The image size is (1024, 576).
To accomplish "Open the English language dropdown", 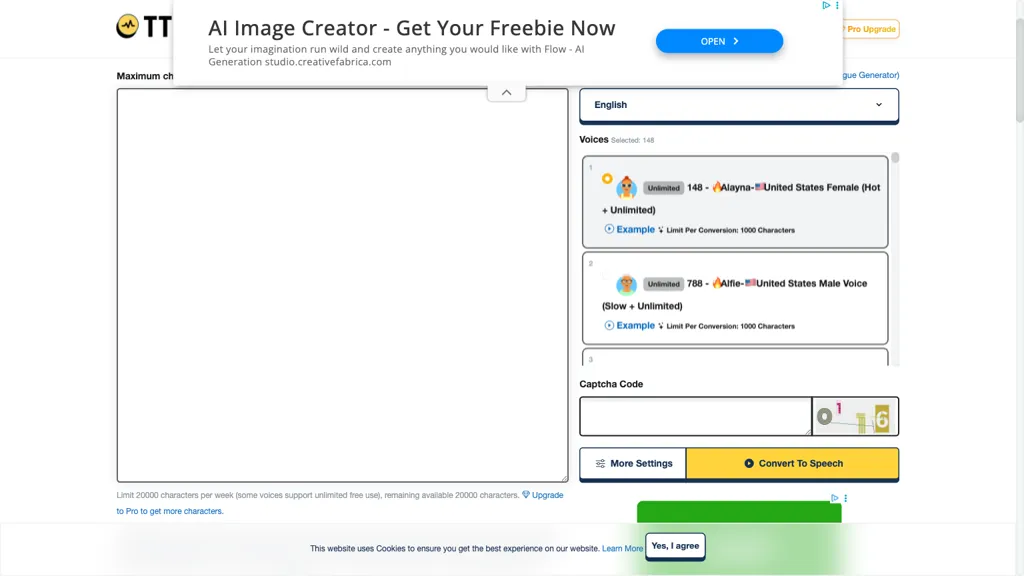I will pyautogui.click(x=738, y=105).
